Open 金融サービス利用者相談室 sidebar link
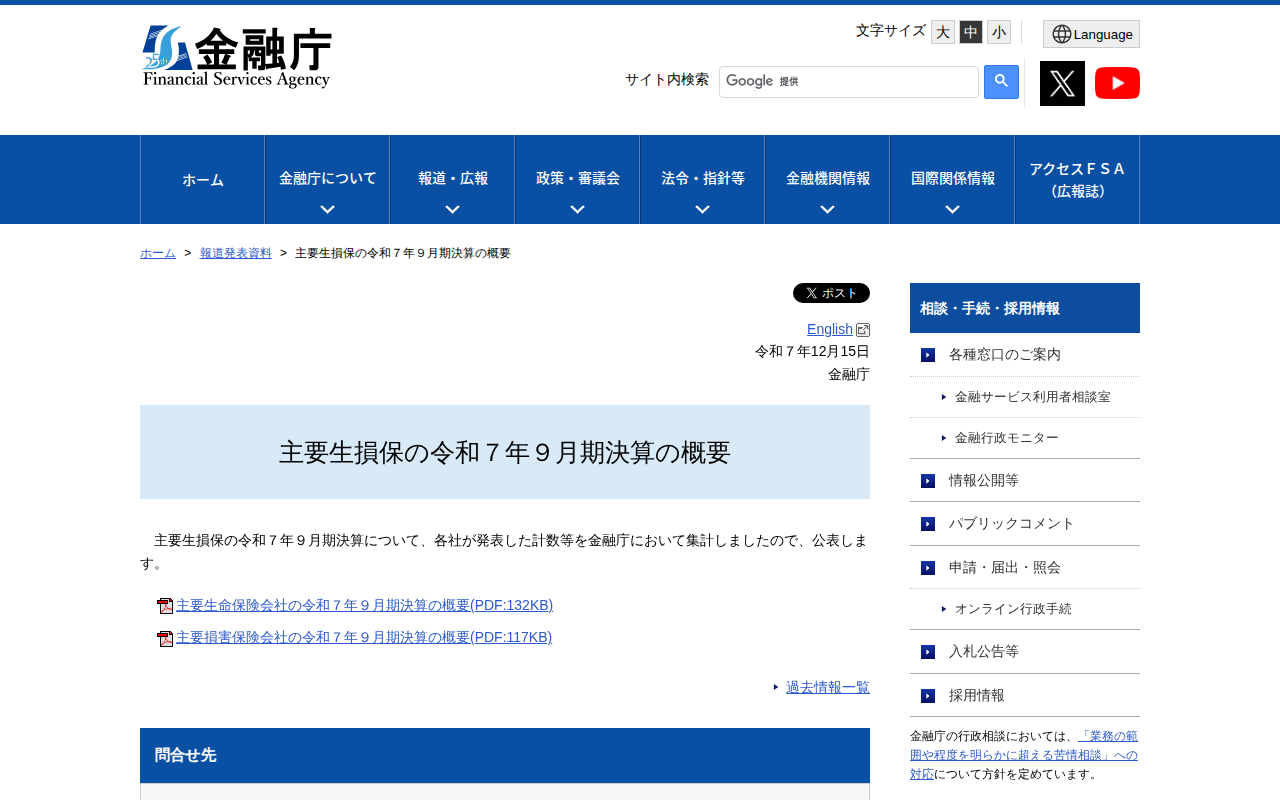 pyautogui.click(x=1033, y=397)
